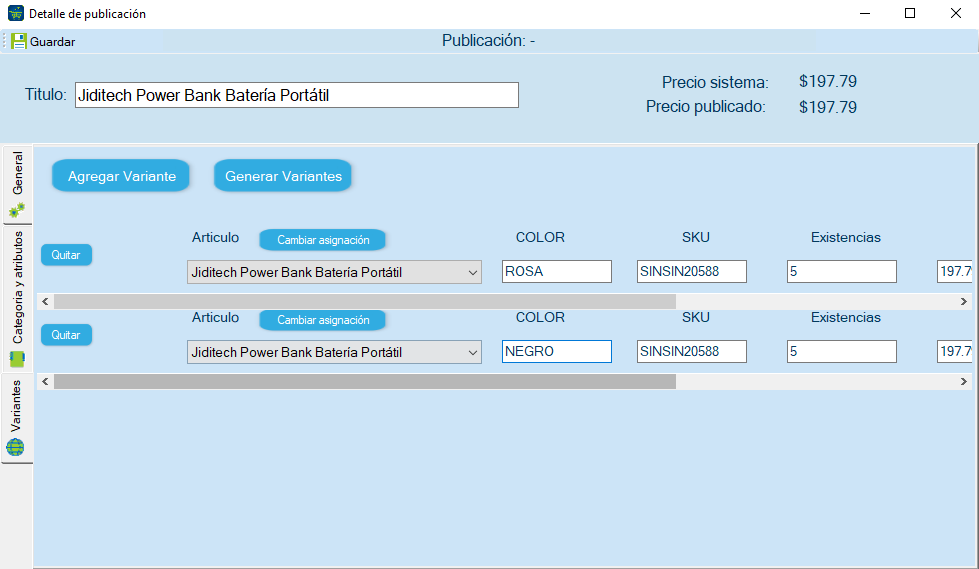
Task: Open the Categoria y atributos tab
Action: coord(17,299)
